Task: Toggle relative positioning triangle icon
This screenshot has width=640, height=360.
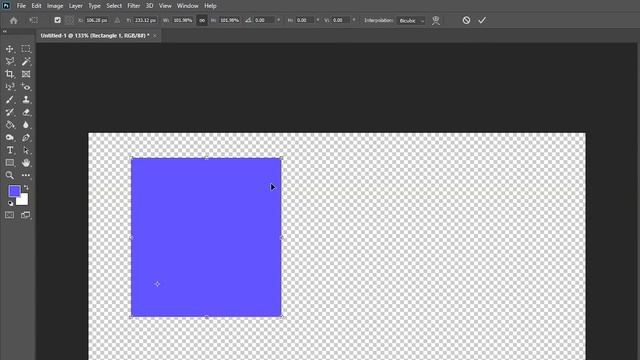Action: tap(117, 20)
